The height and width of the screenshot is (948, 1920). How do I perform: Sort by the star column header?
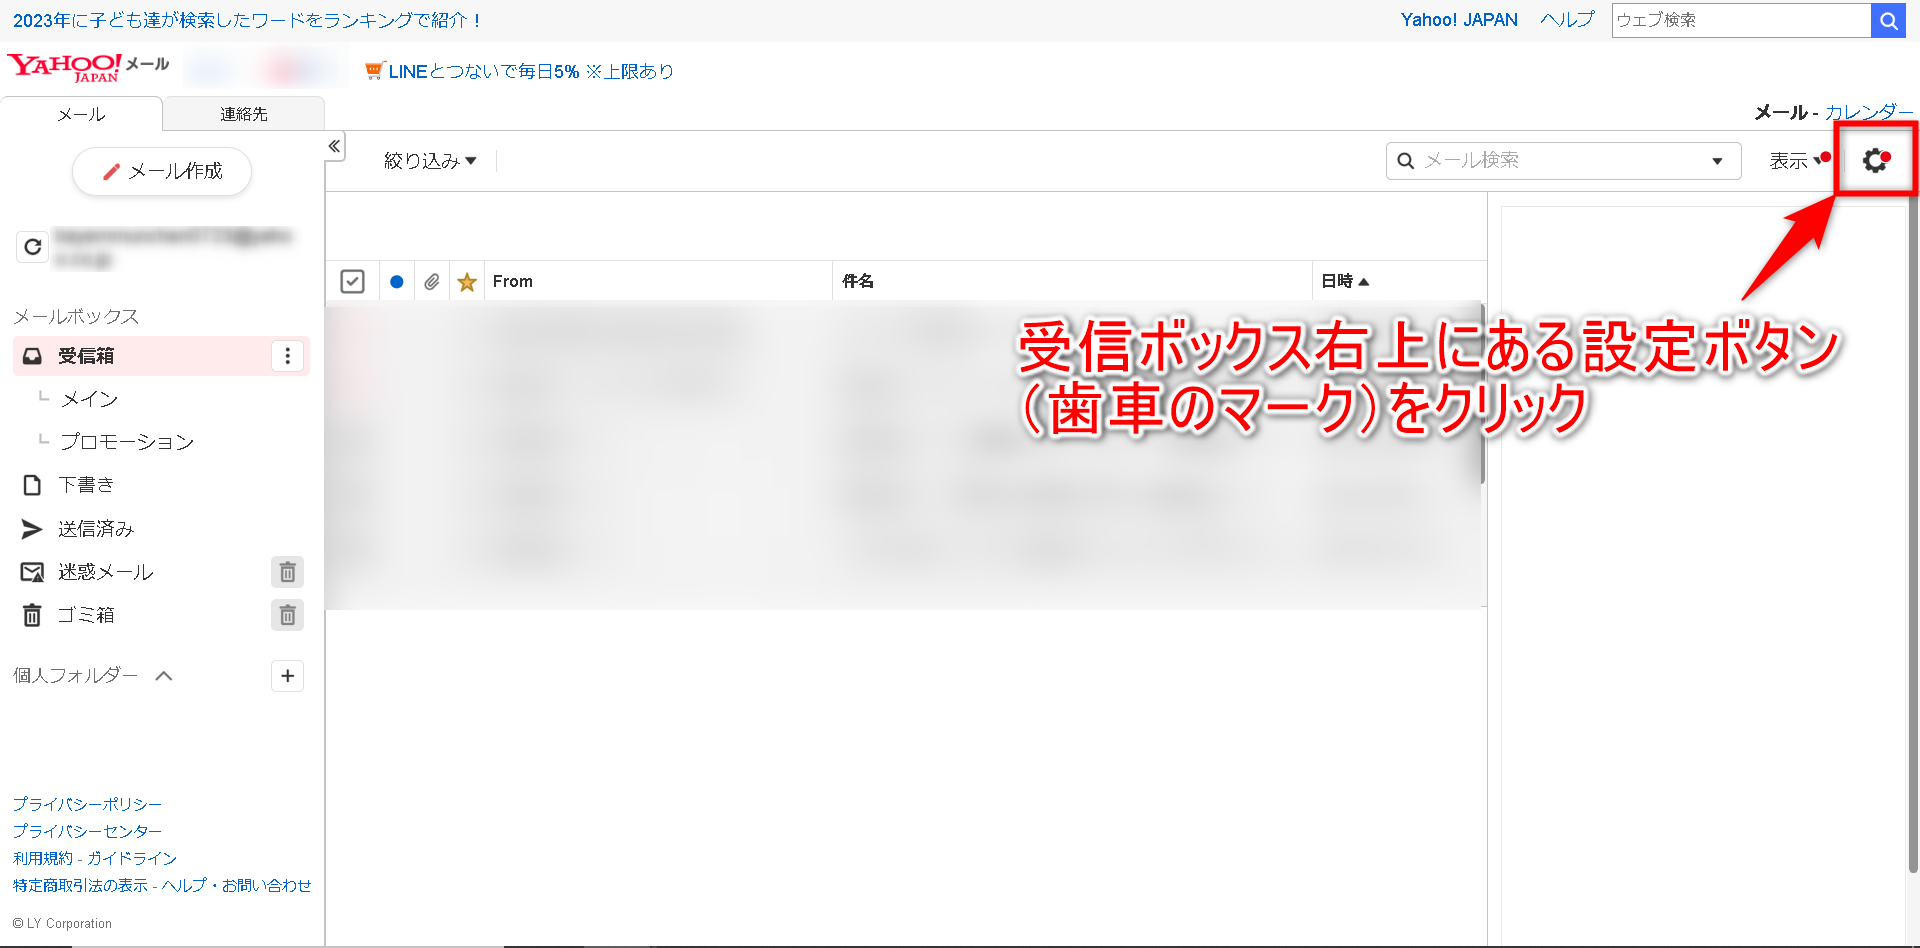[467, 282]
